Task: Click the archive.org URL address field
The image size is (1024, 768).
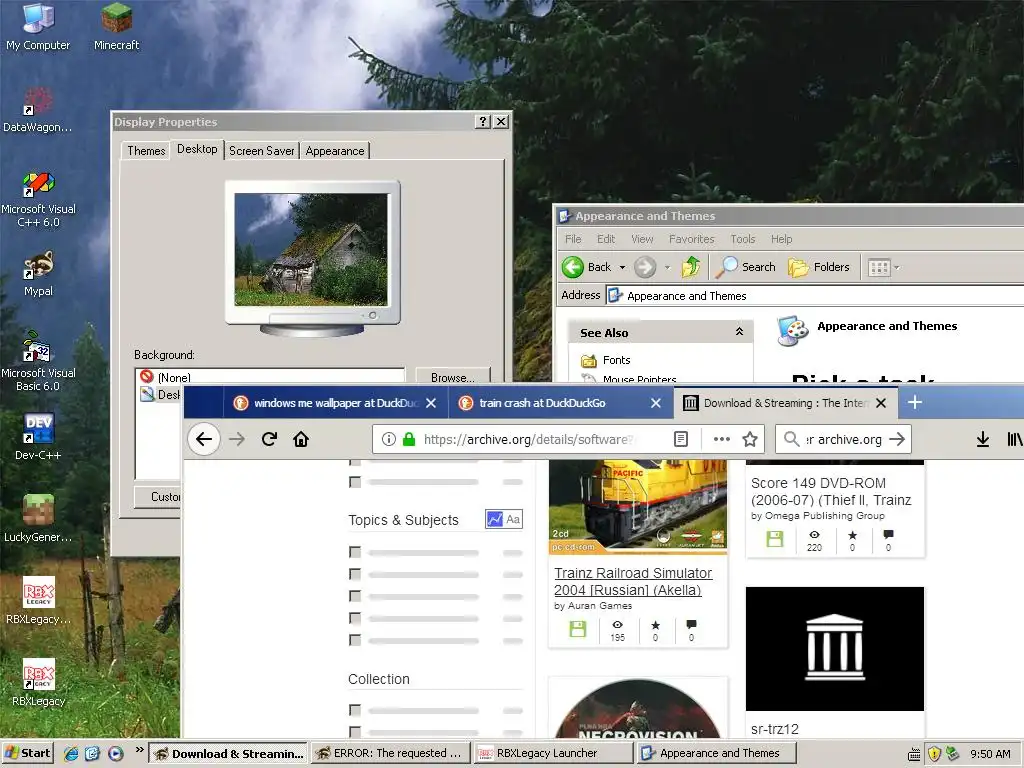Action: click(528, 440)
